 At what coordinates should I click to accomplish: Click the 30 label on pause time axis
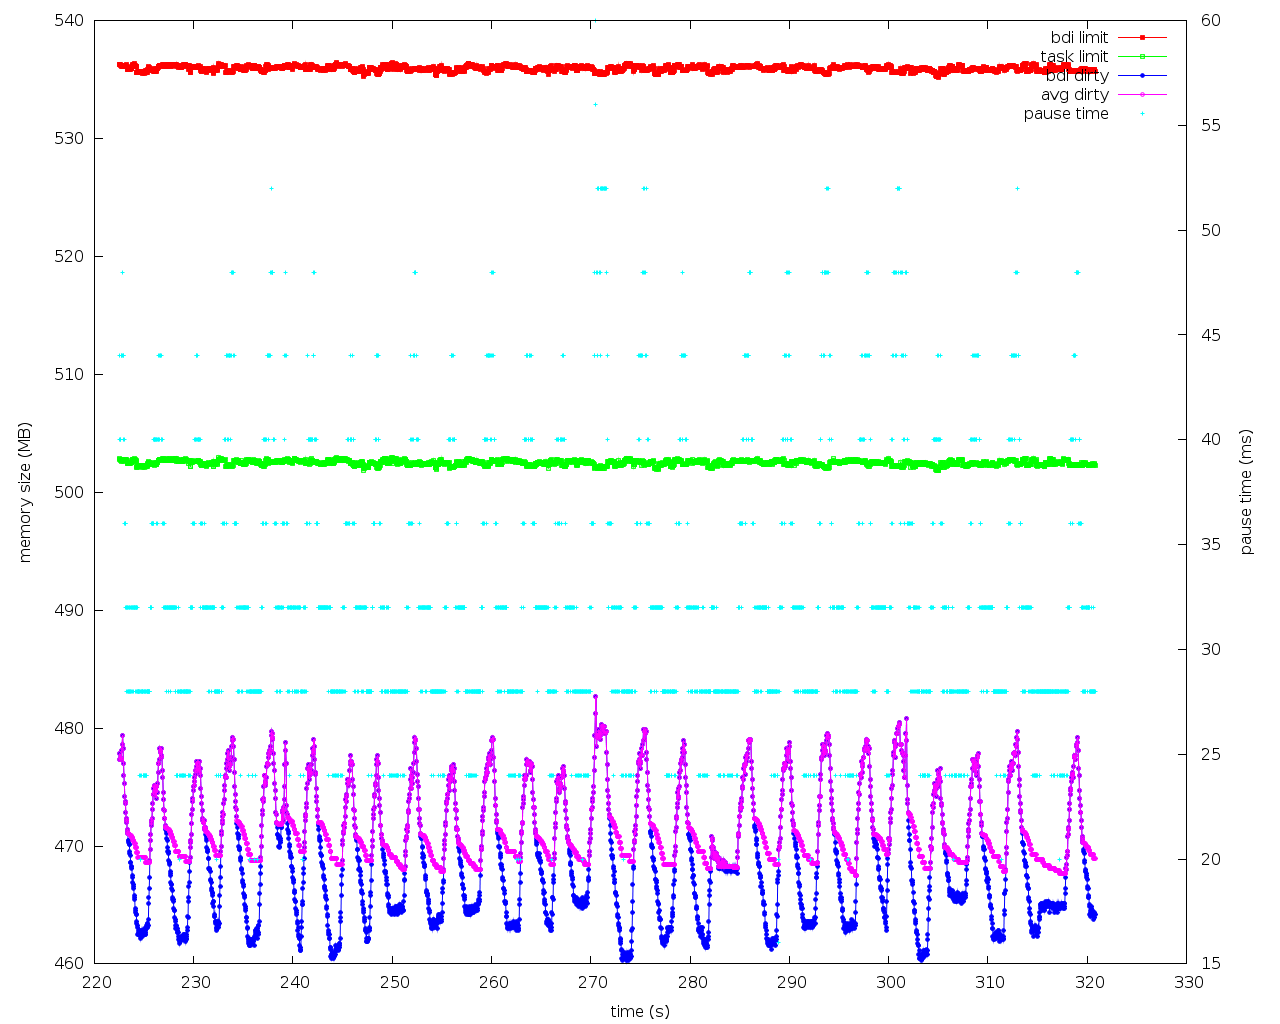1211,649
